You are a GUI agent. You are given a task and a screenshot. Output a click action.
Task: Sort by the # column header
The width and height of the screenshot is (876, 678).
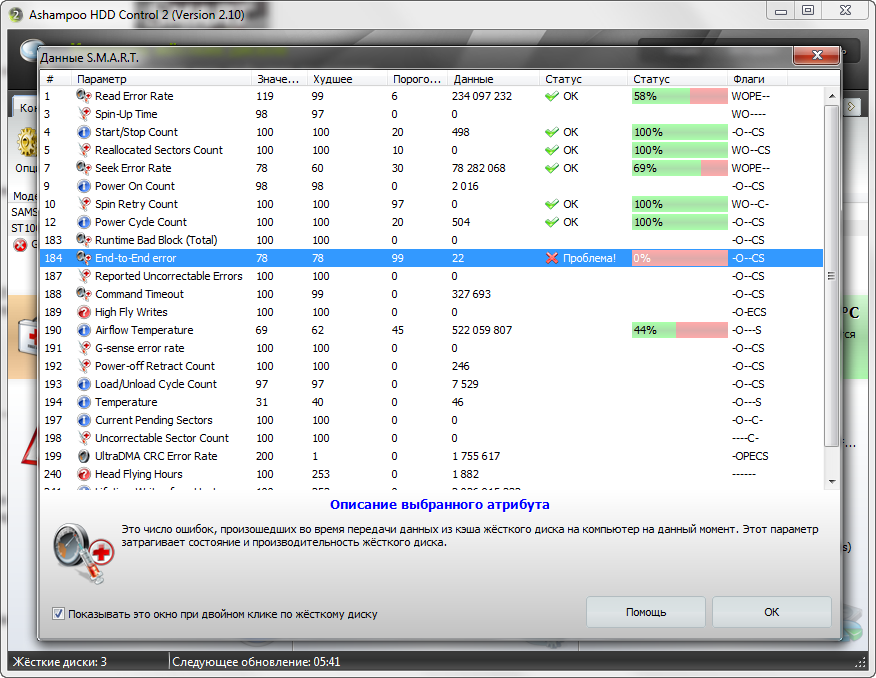[x=56, y=79]
